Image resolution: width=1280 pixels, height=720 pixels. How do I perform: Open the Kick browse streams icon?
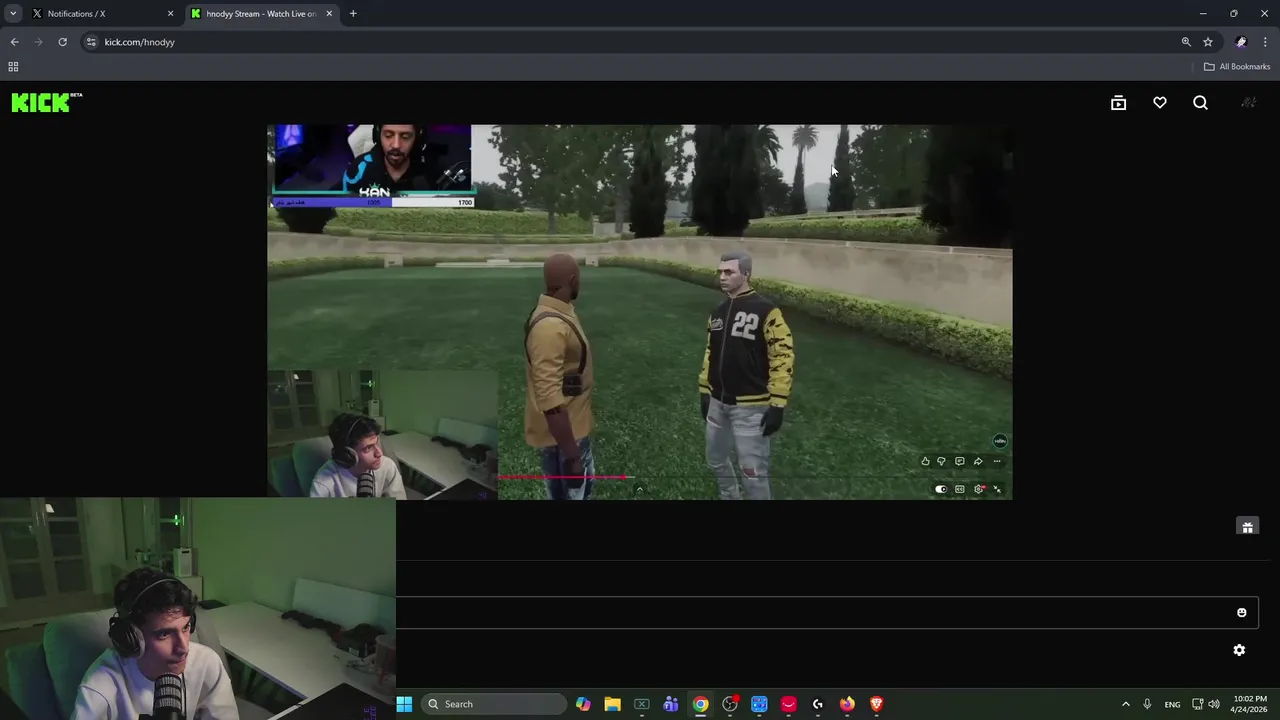tap(1118, 103)
